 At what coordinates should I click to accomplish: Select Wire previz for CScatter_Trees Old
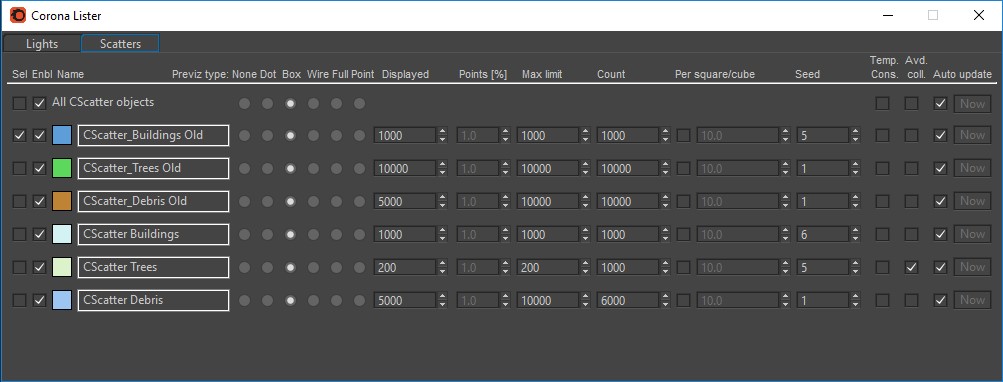(313, 168)
